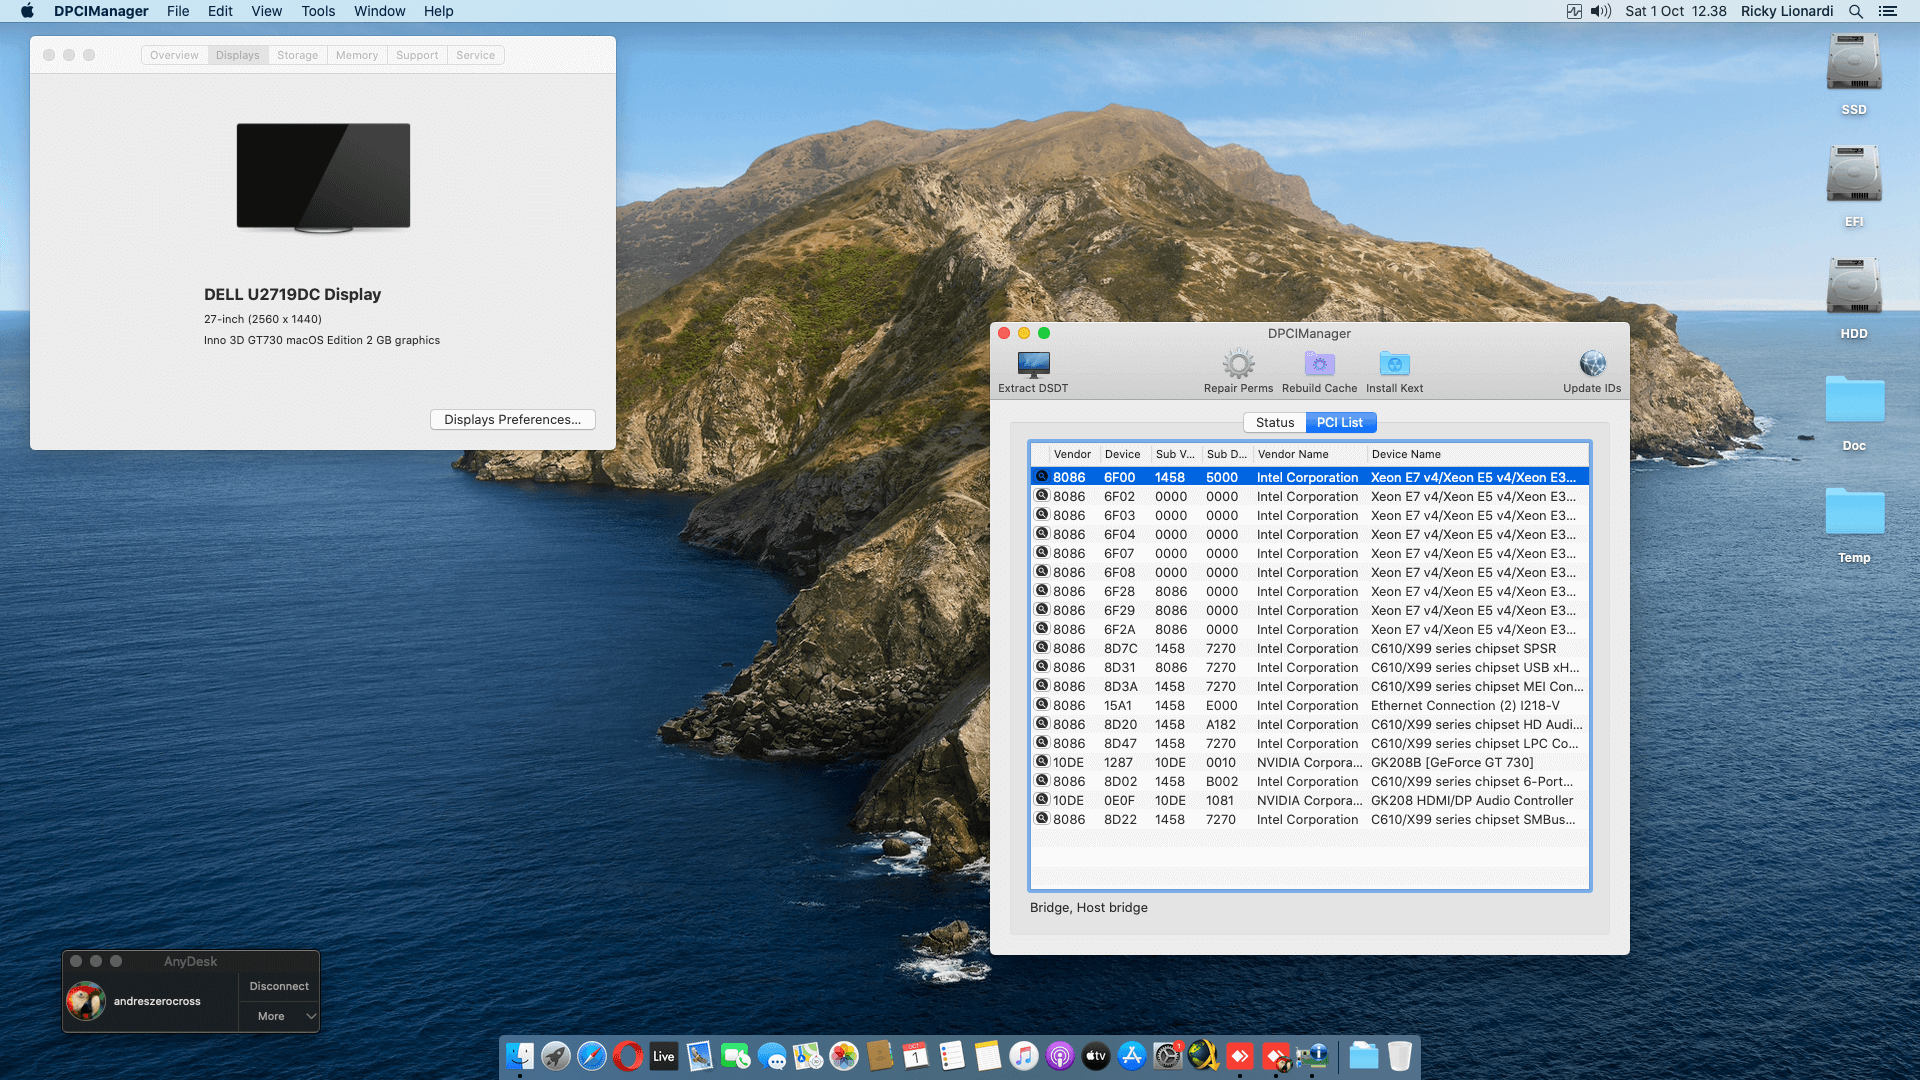Viewport: 1920px width, 1080px height.
Task: Click the Repair Perms gear icon
Action: click(1238, 366)
